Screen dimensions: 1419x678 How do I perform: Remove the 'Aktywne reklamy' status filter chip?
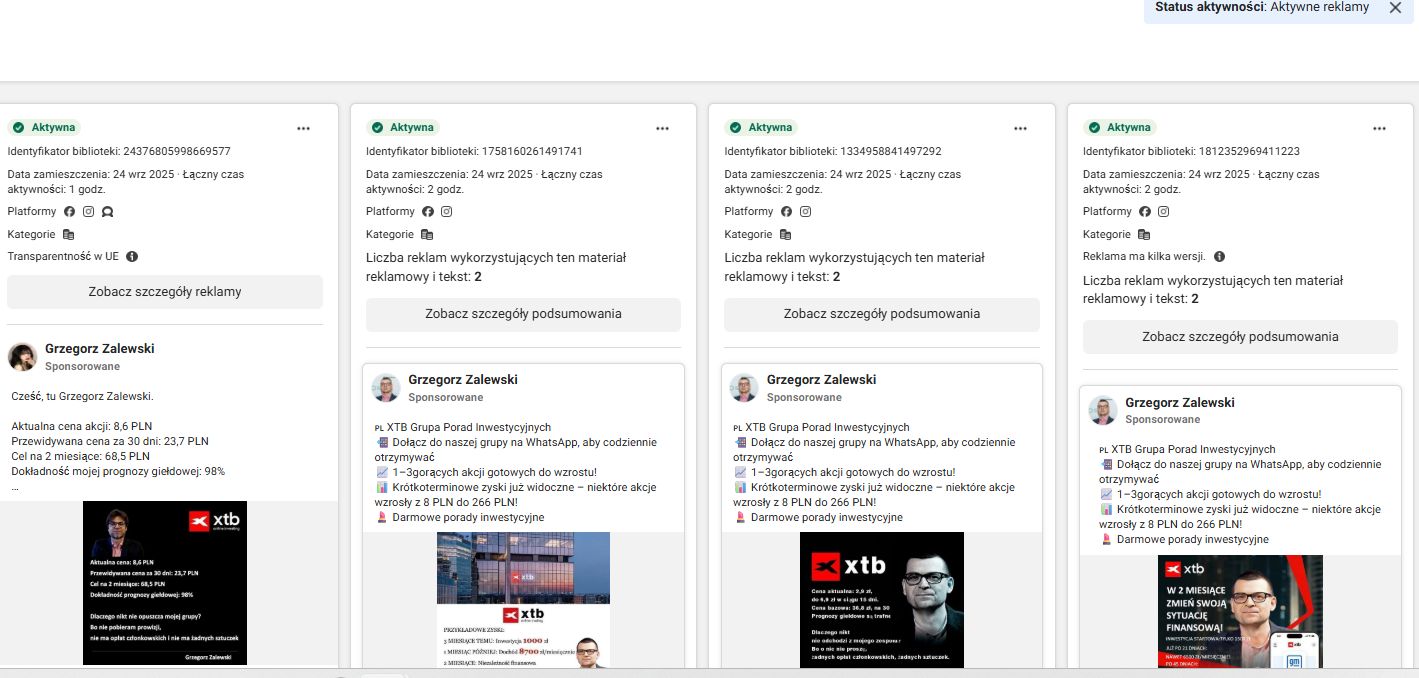click(1395, 7)
